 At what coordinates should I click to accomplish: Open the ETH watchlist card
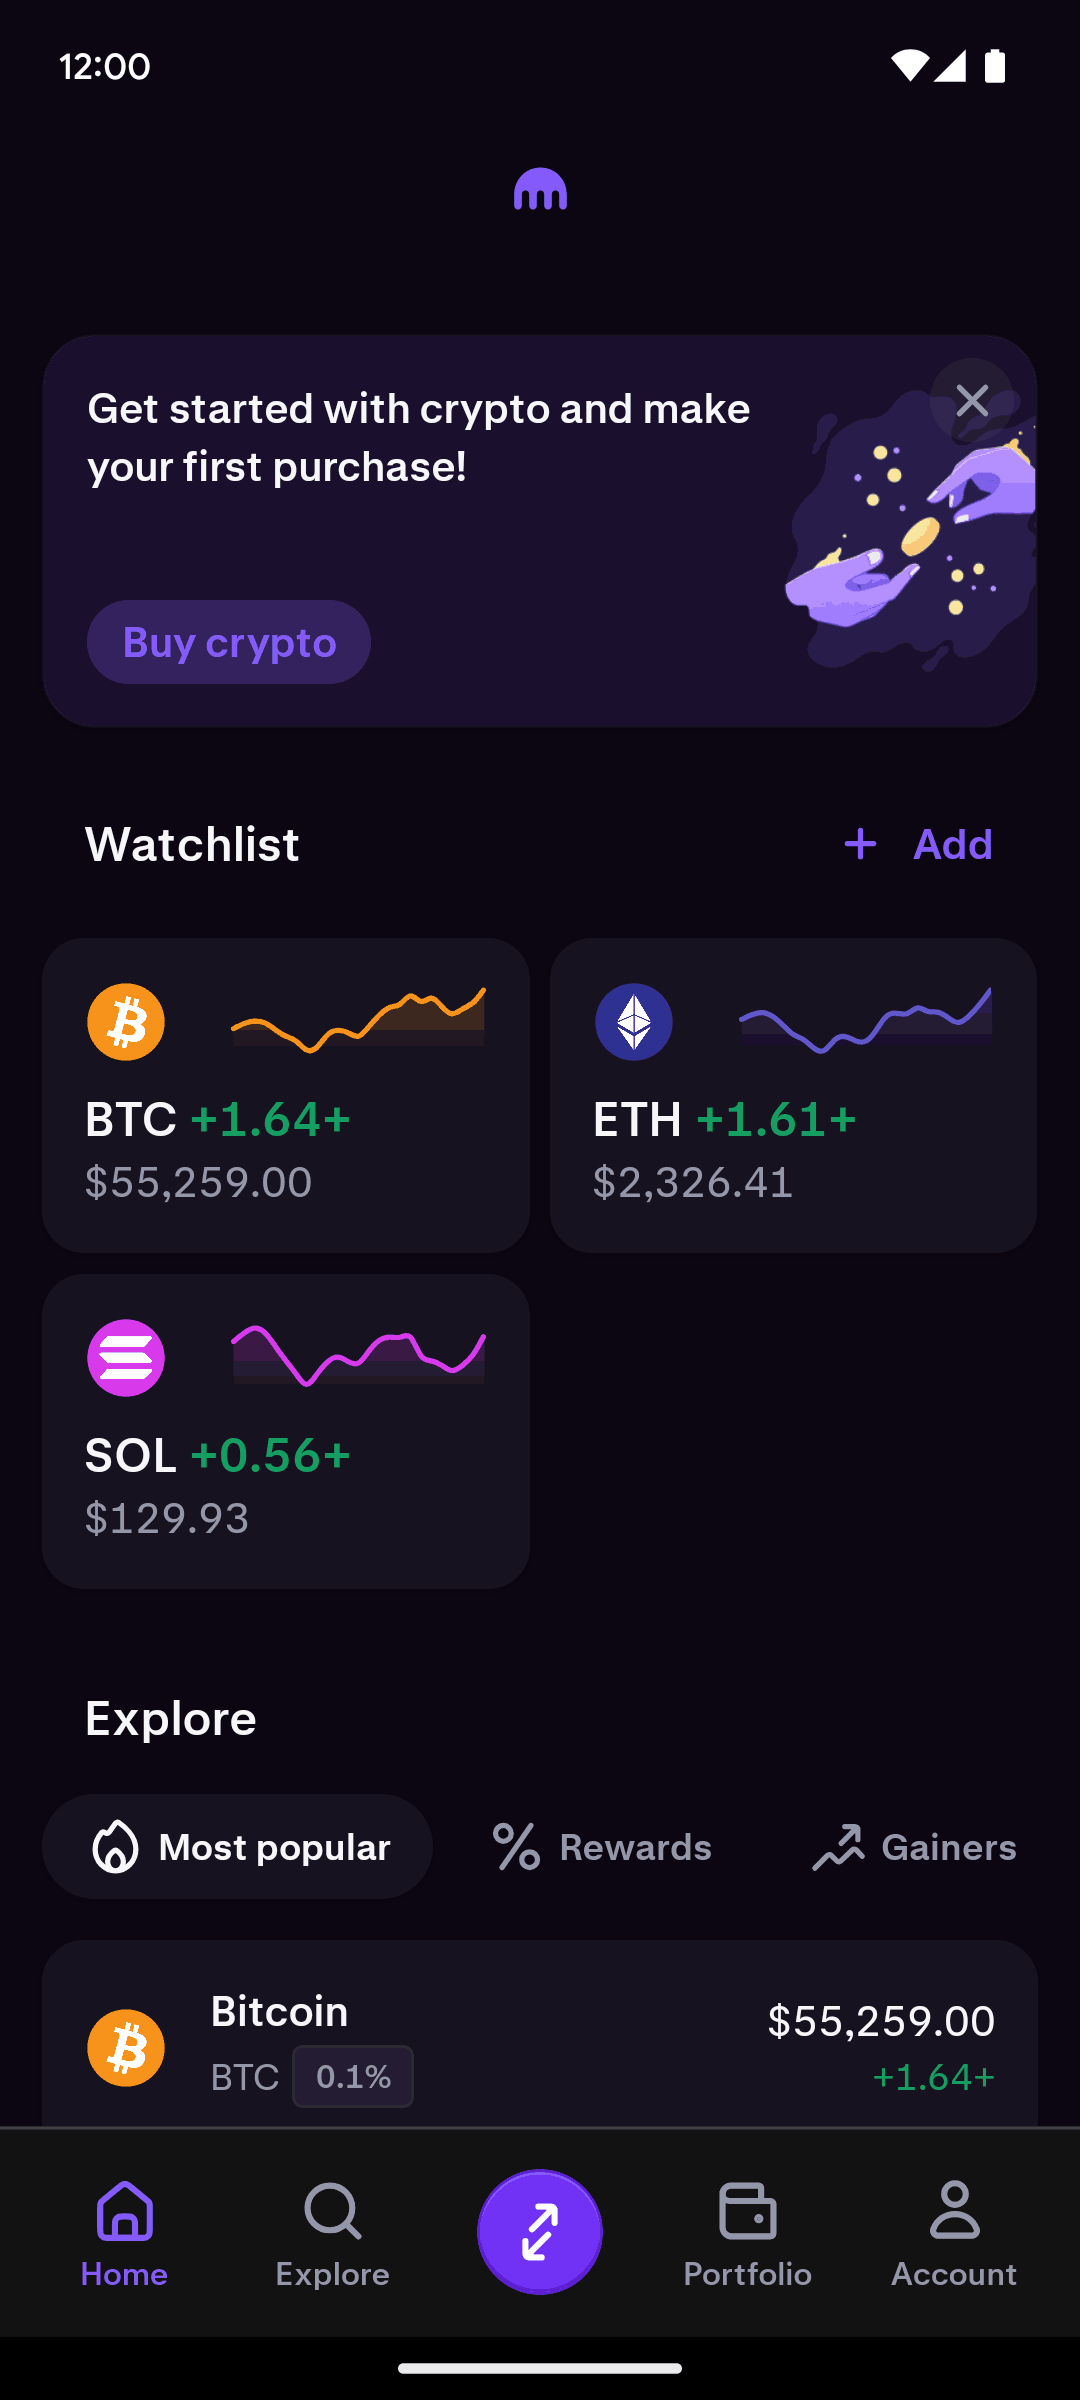tap(793, 1095)
